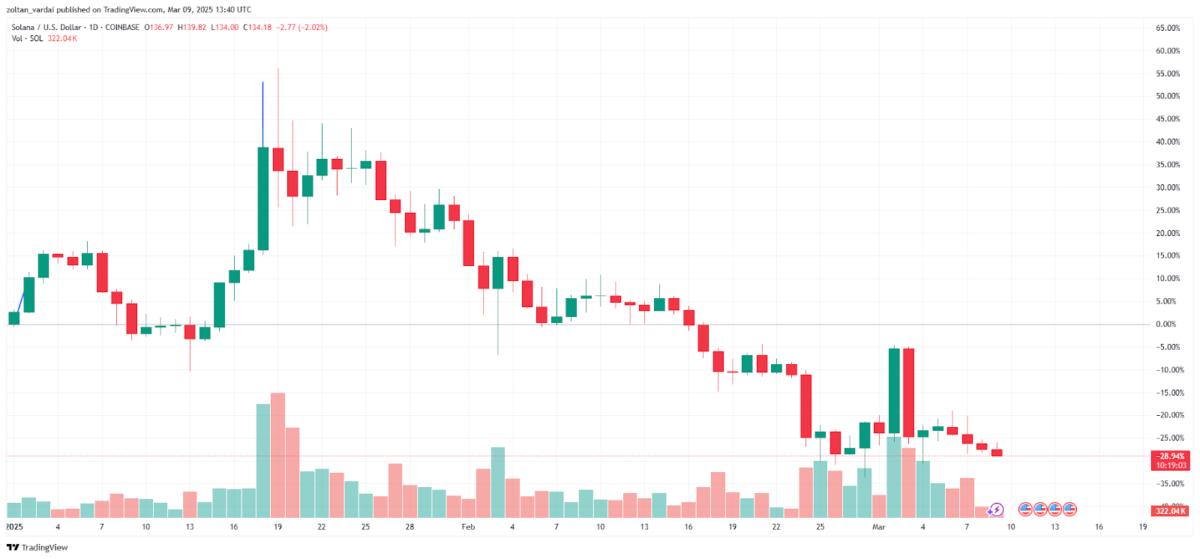Image resolution: width=1200 pixels, height=559 pixels.
Task: Click the Feb label on time axis
Action: [x=467, y=525]
